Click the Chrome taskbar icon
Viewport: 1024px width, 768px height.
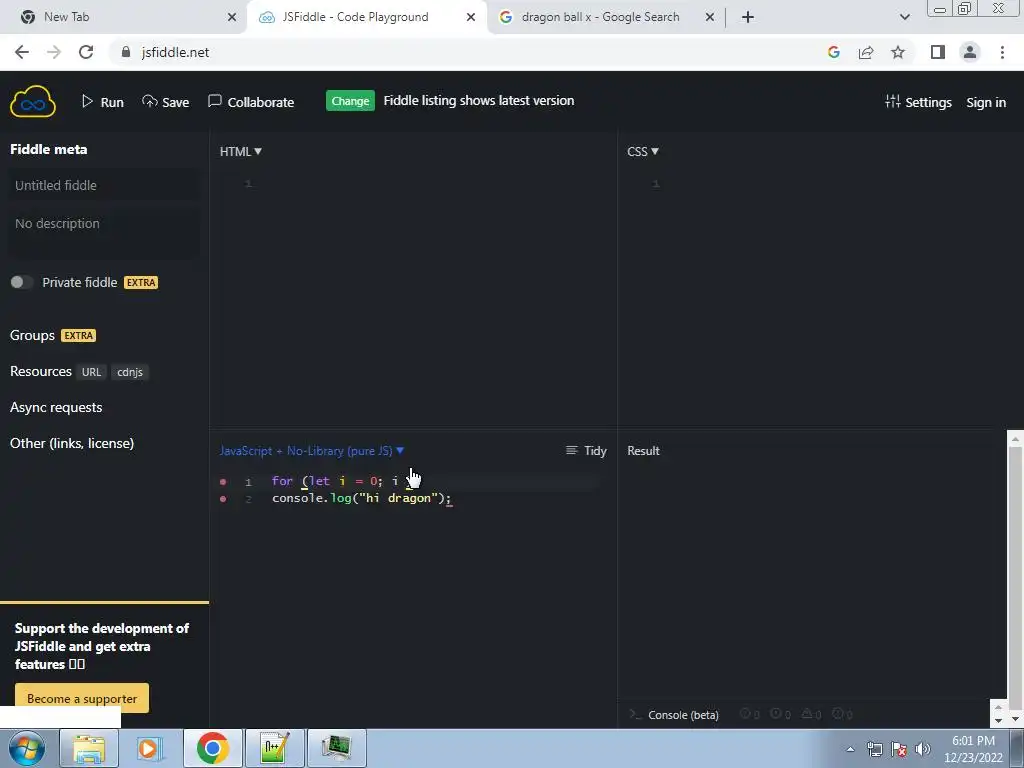point(212,748)
